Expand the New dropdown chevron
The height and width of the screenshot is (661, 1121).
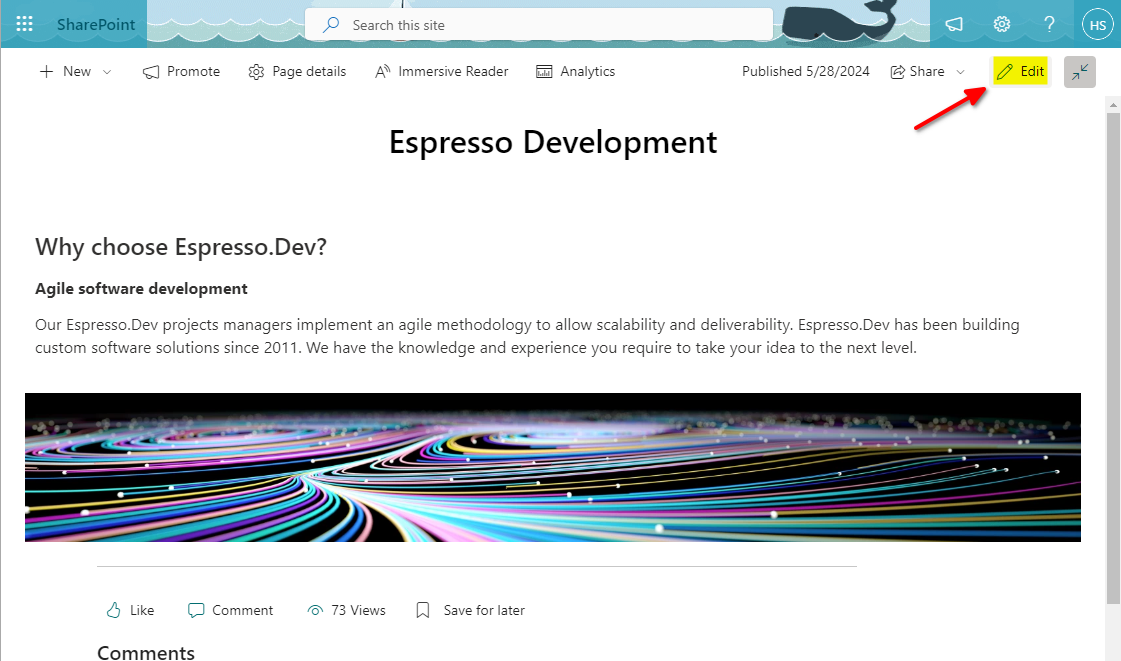click(x=107, y=72)
